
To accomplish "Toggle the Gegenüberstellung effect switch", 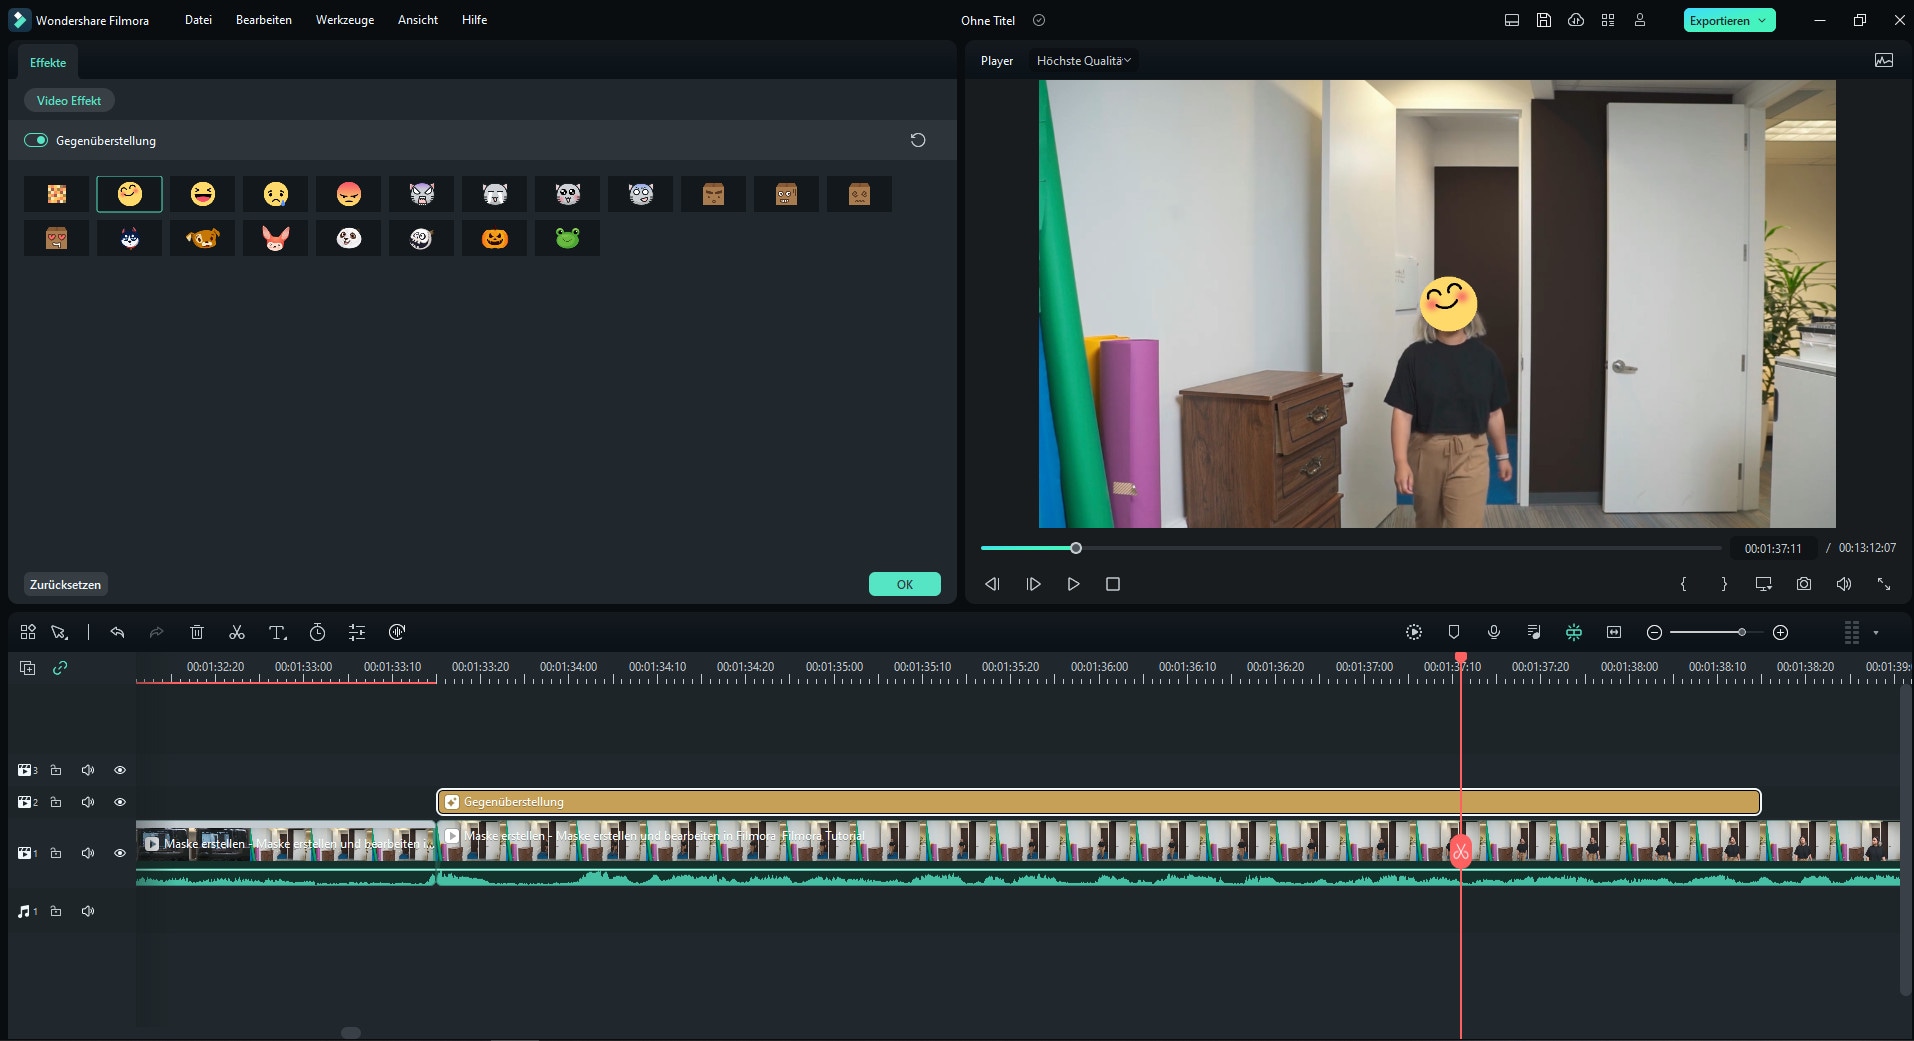I will coord(36,140).
